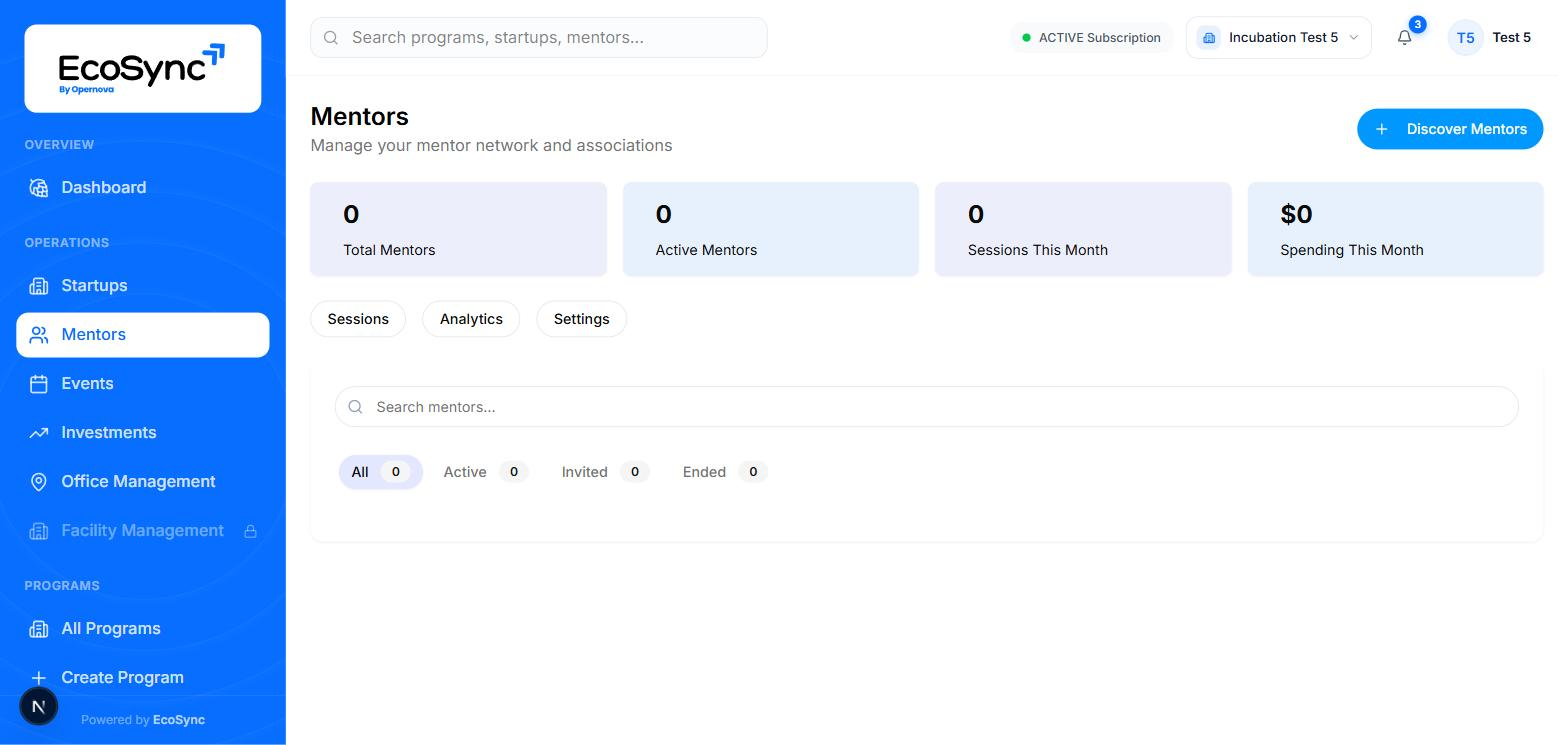Viewport: 1558px width, 745px height.
Task: Click the Incubation Test 5 building icon
Action: (1209, 38)
